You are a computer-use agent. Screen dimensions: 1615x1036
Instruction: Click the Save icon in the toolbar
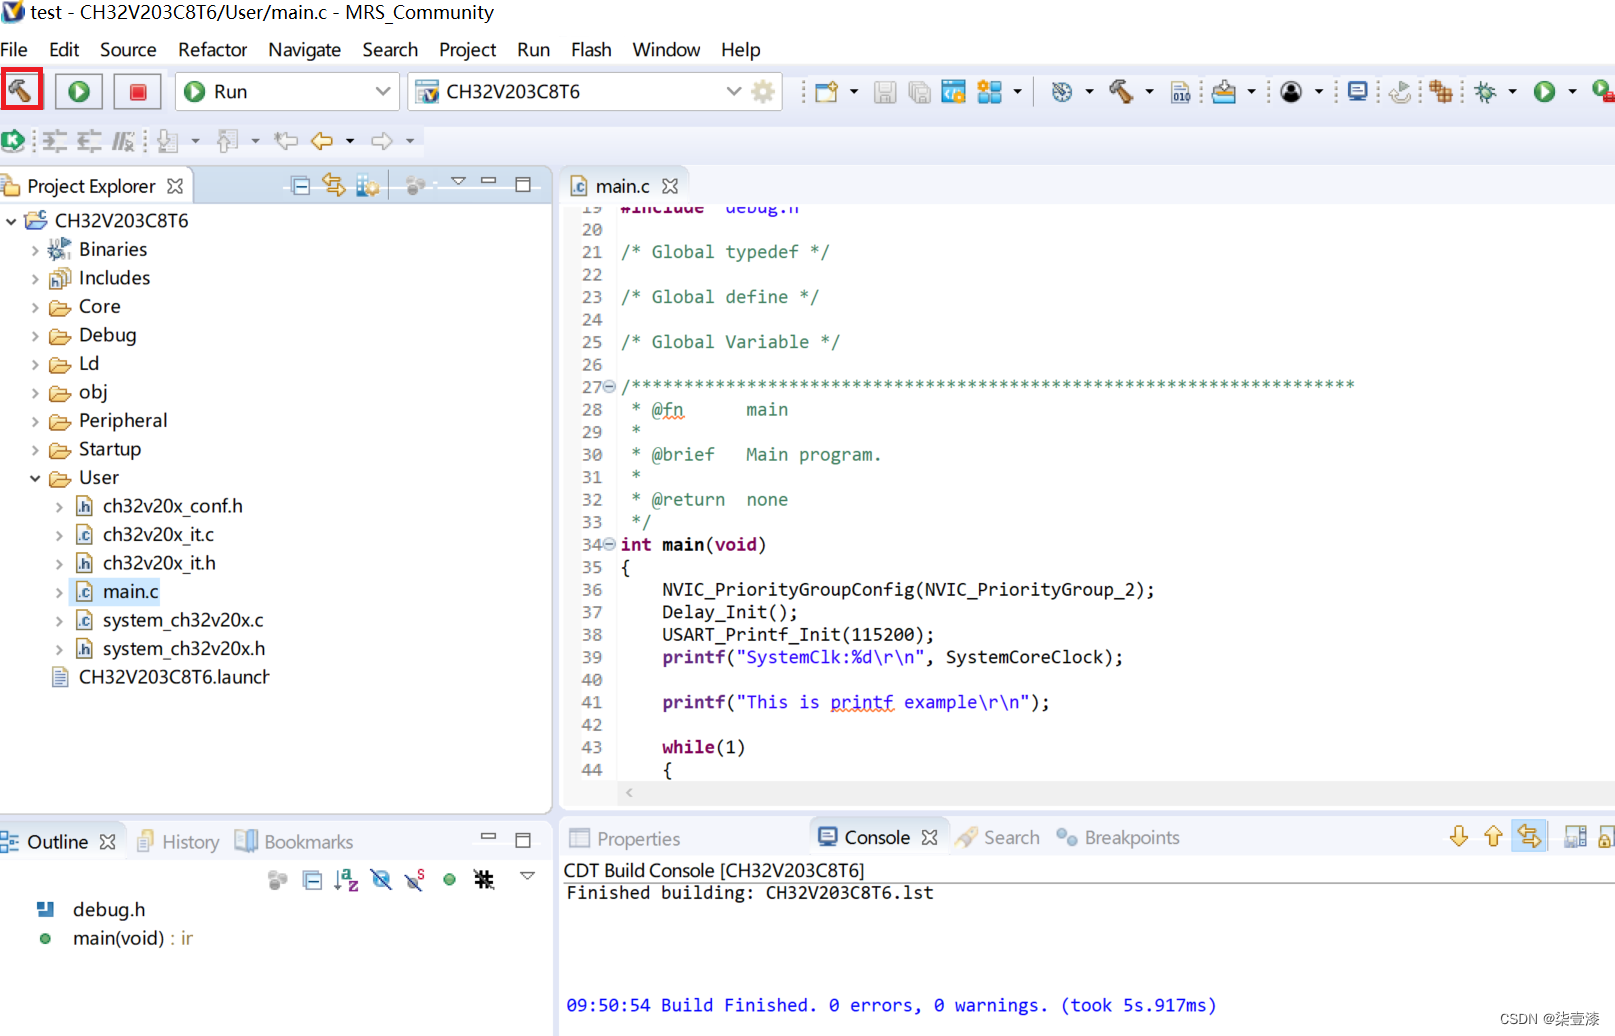(884, 92)
